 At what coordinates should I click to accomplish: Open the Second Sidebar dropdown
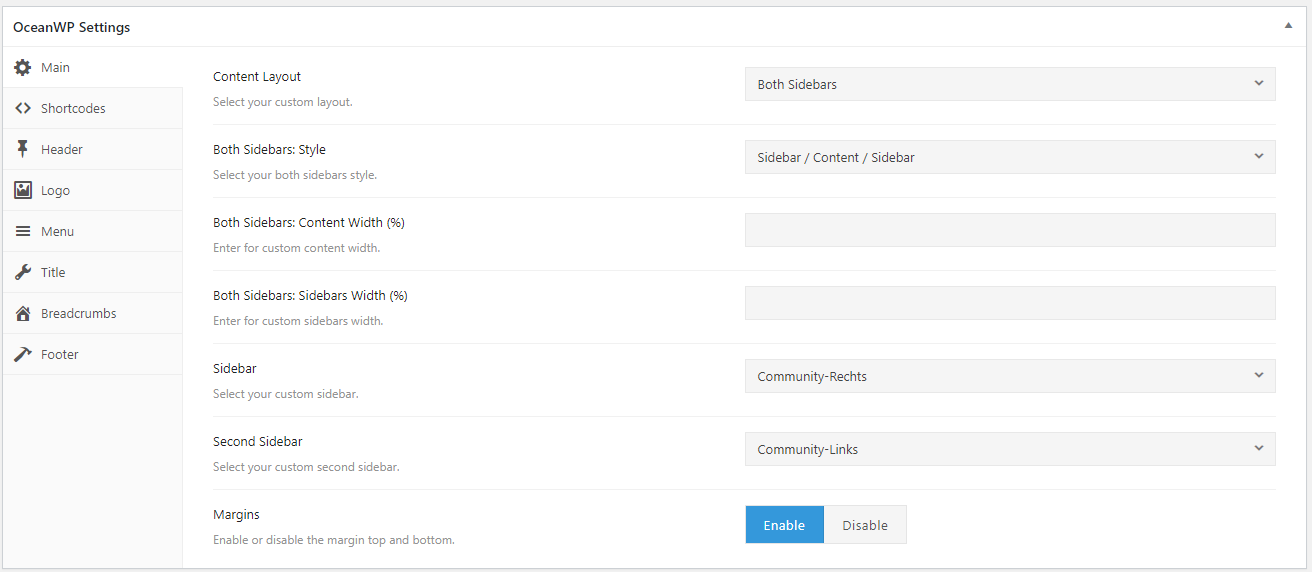click(x=1010, y=449)
